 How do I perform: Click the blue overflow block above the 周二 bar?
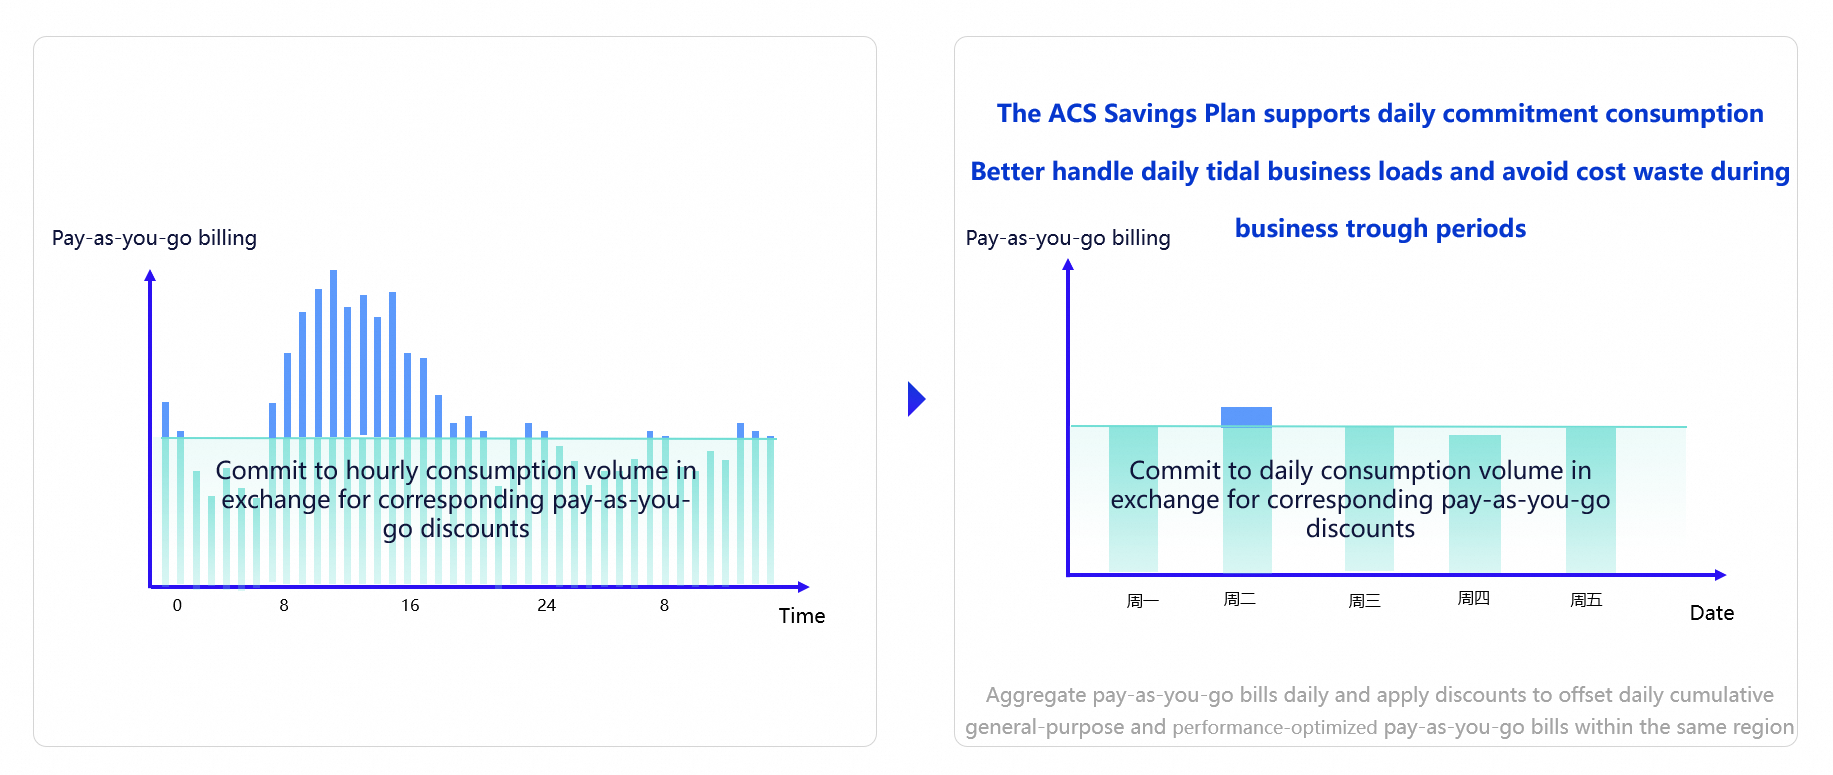tap(1246, 415)
